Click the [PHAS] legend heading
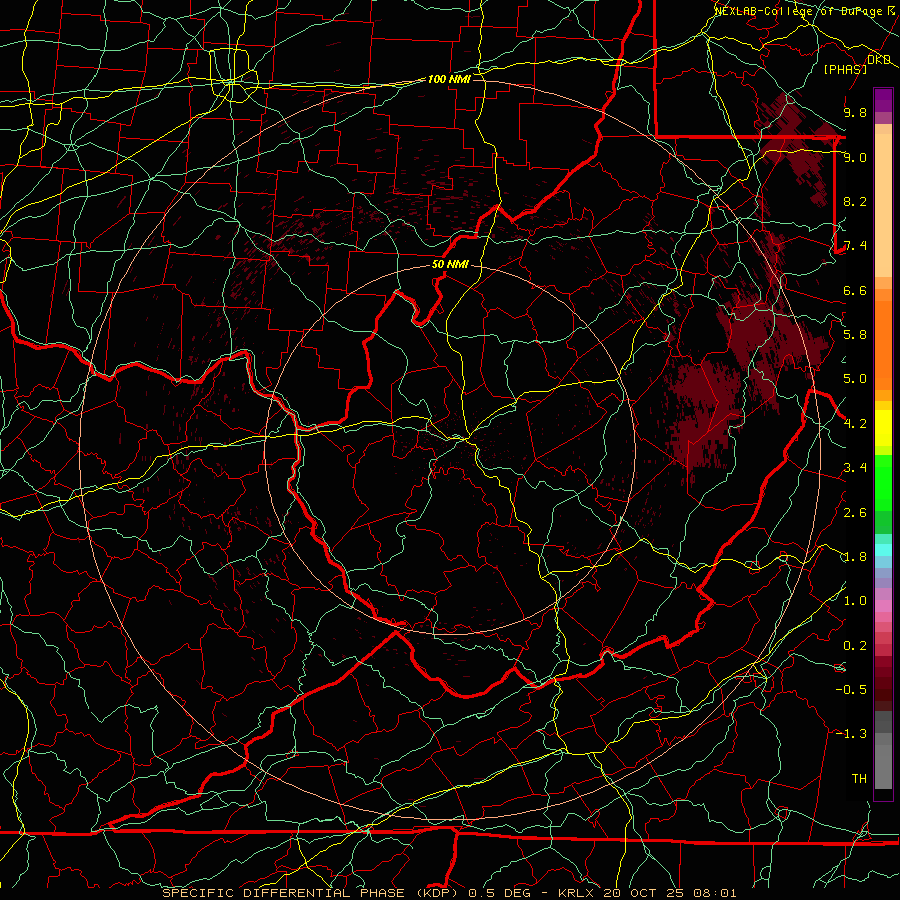The height and width of the screenshot is (900, 900). point(845,70)
